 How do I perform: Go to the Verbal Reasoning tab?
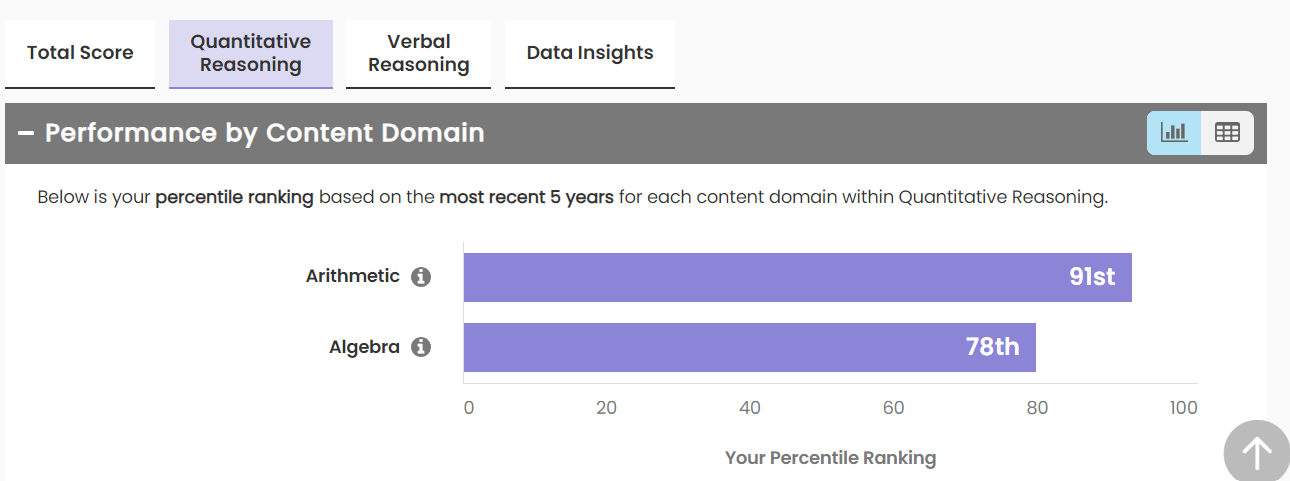coord(418,53)
